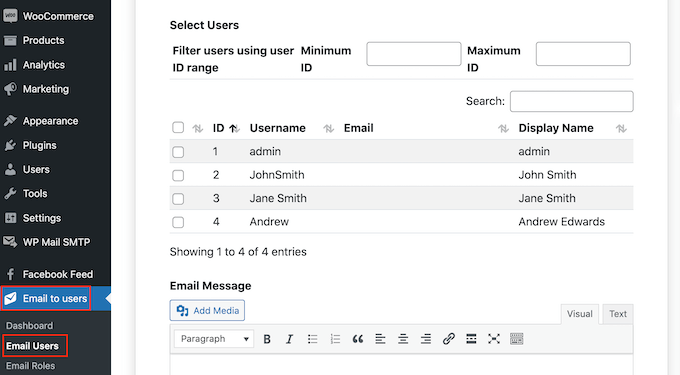This screenshot has width=680, height=375.
Task: Insert a link with chain icon
Action: (x=448, y=339)
